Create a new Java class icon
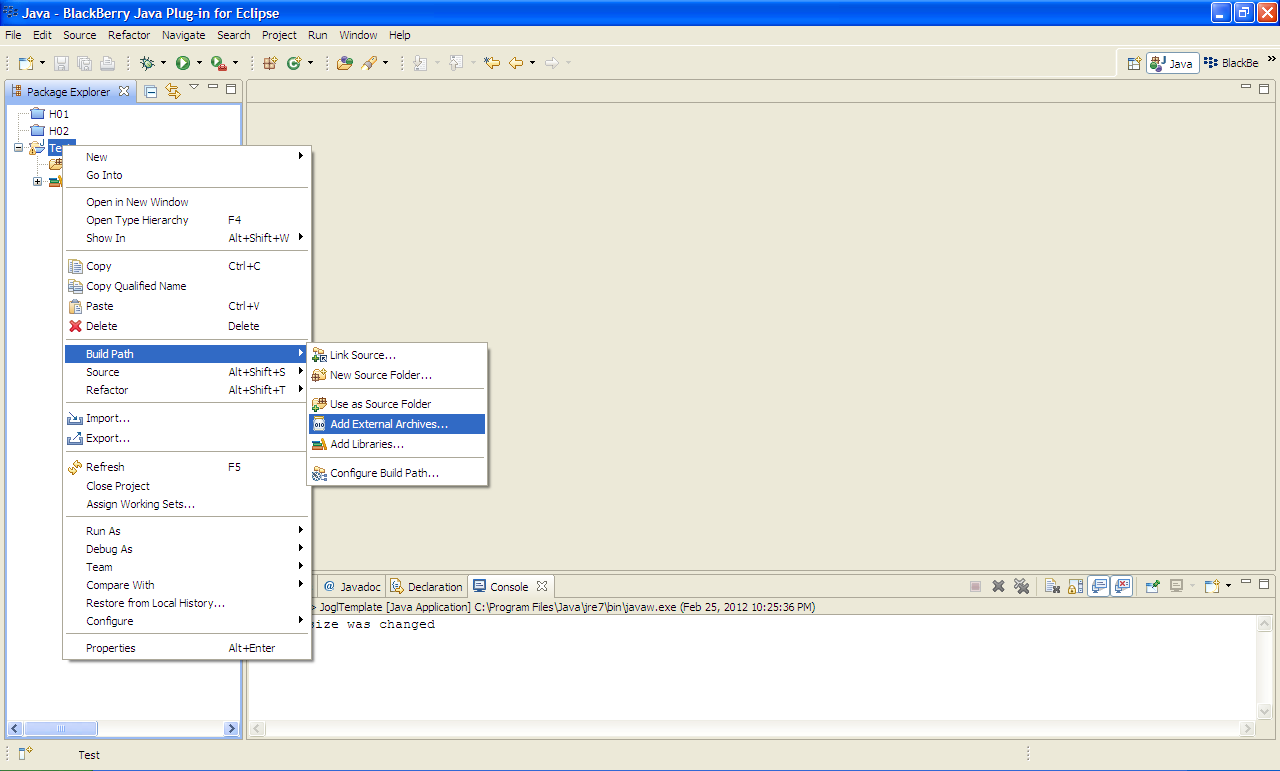The height and width of the screenshot is (771, 1280). (294, 63)
